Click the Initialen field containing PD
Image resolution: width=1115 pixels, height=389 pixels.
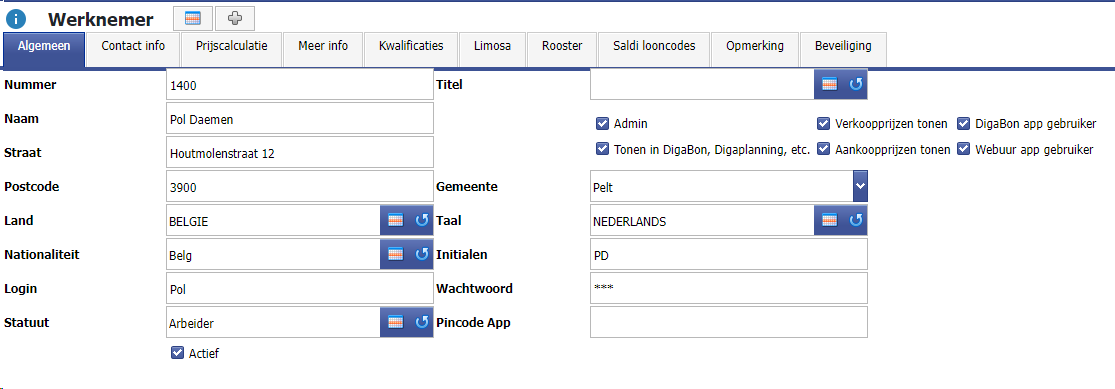[x=729, y=255]
